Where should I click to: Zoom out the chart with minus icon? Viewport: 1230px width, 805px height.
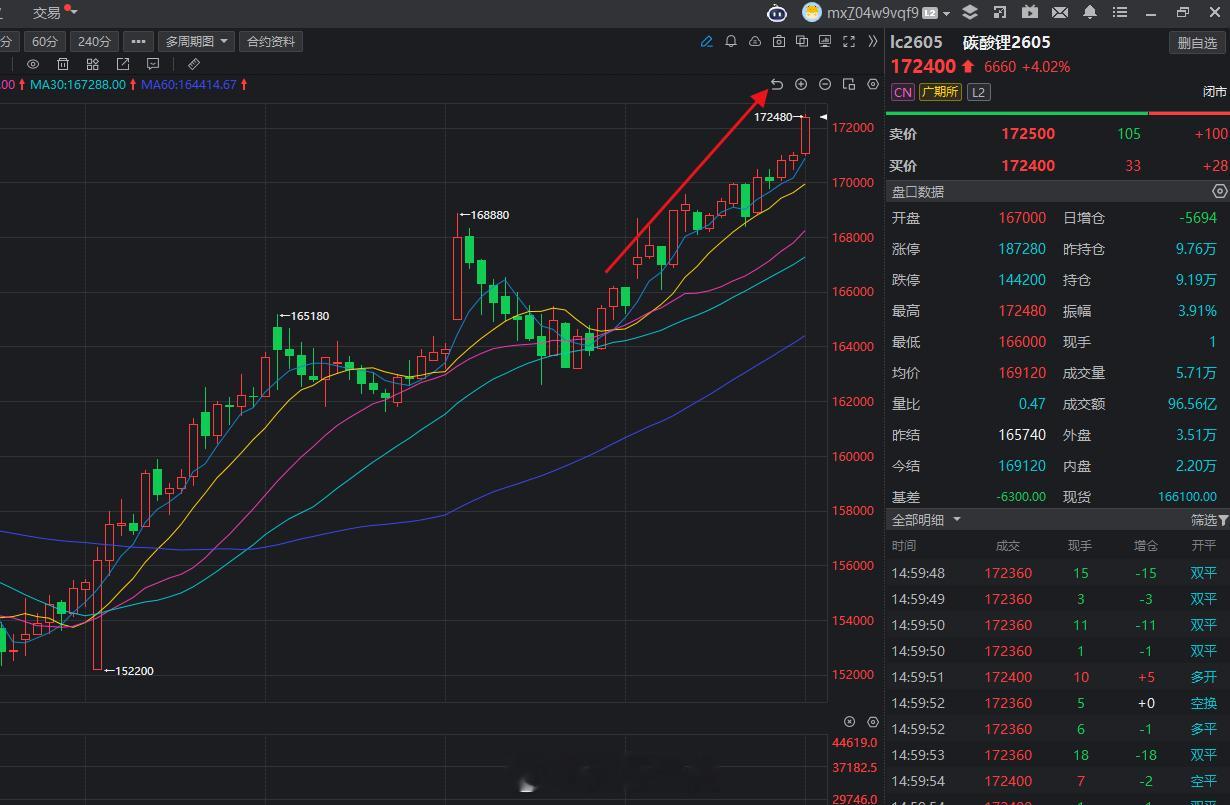tap(825, 84)
